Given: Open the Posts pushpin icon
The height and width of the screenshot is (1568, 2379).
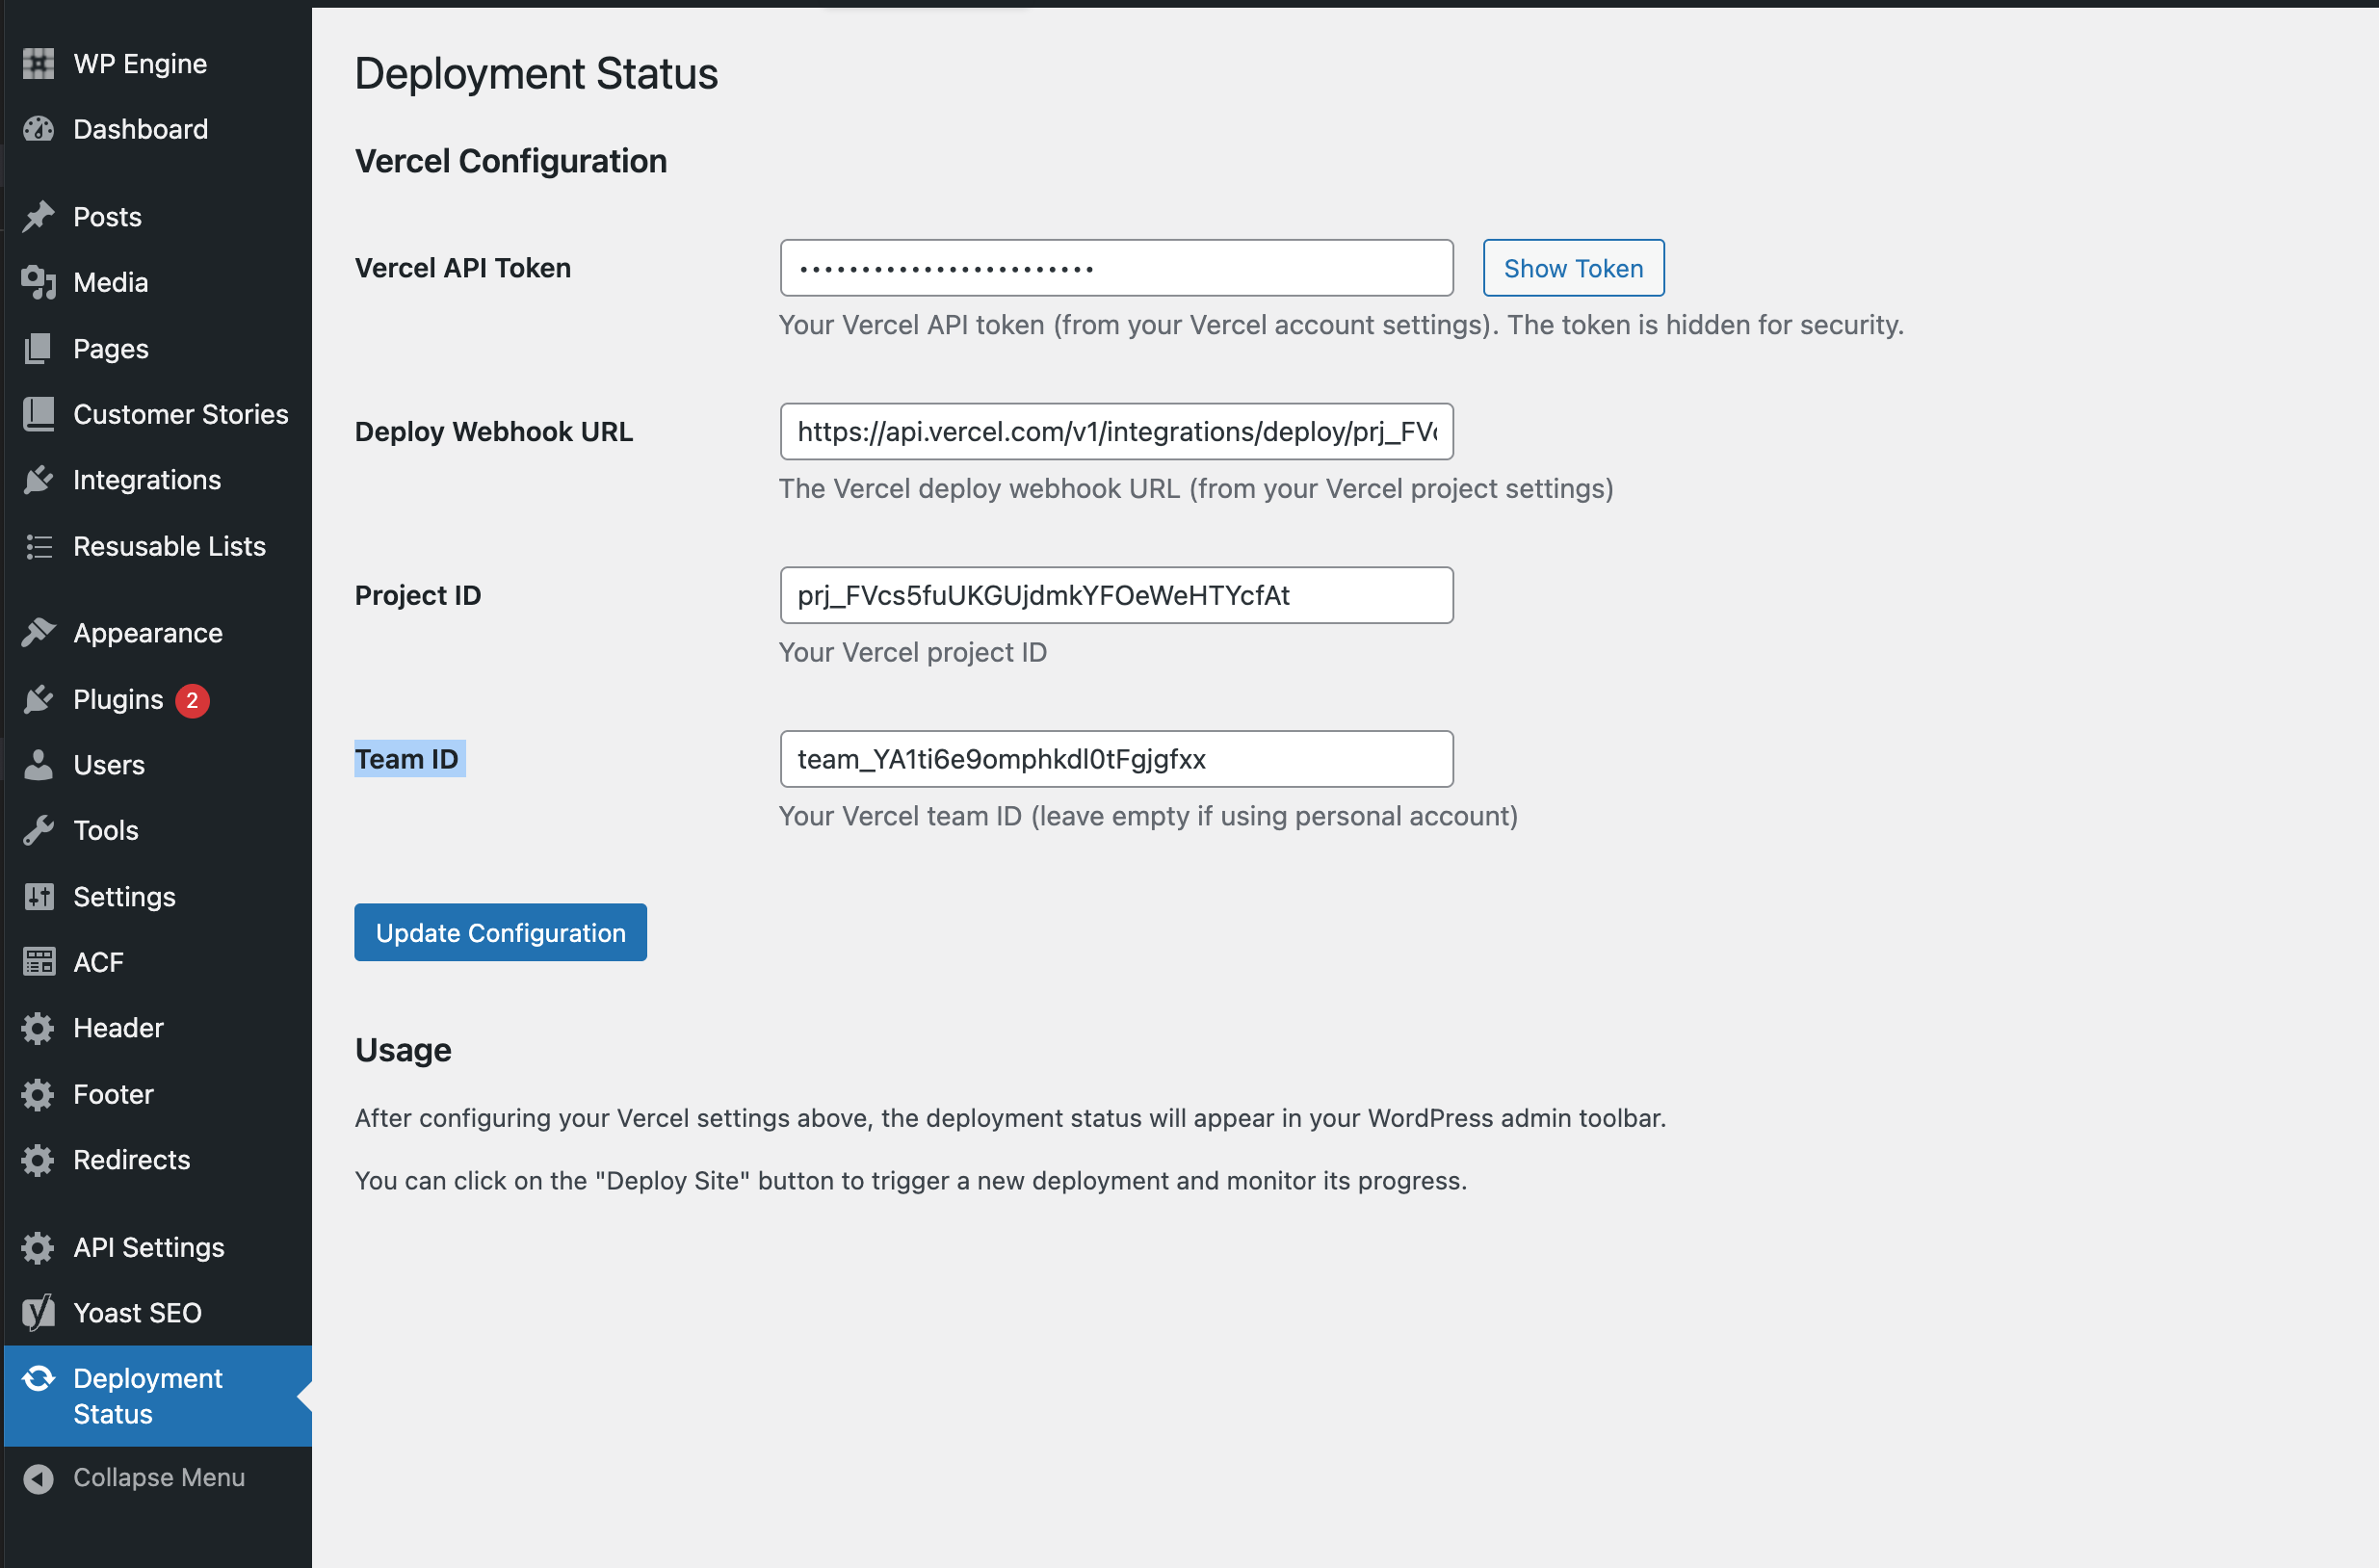Looking at the screenshot, I should click(38, 216).
